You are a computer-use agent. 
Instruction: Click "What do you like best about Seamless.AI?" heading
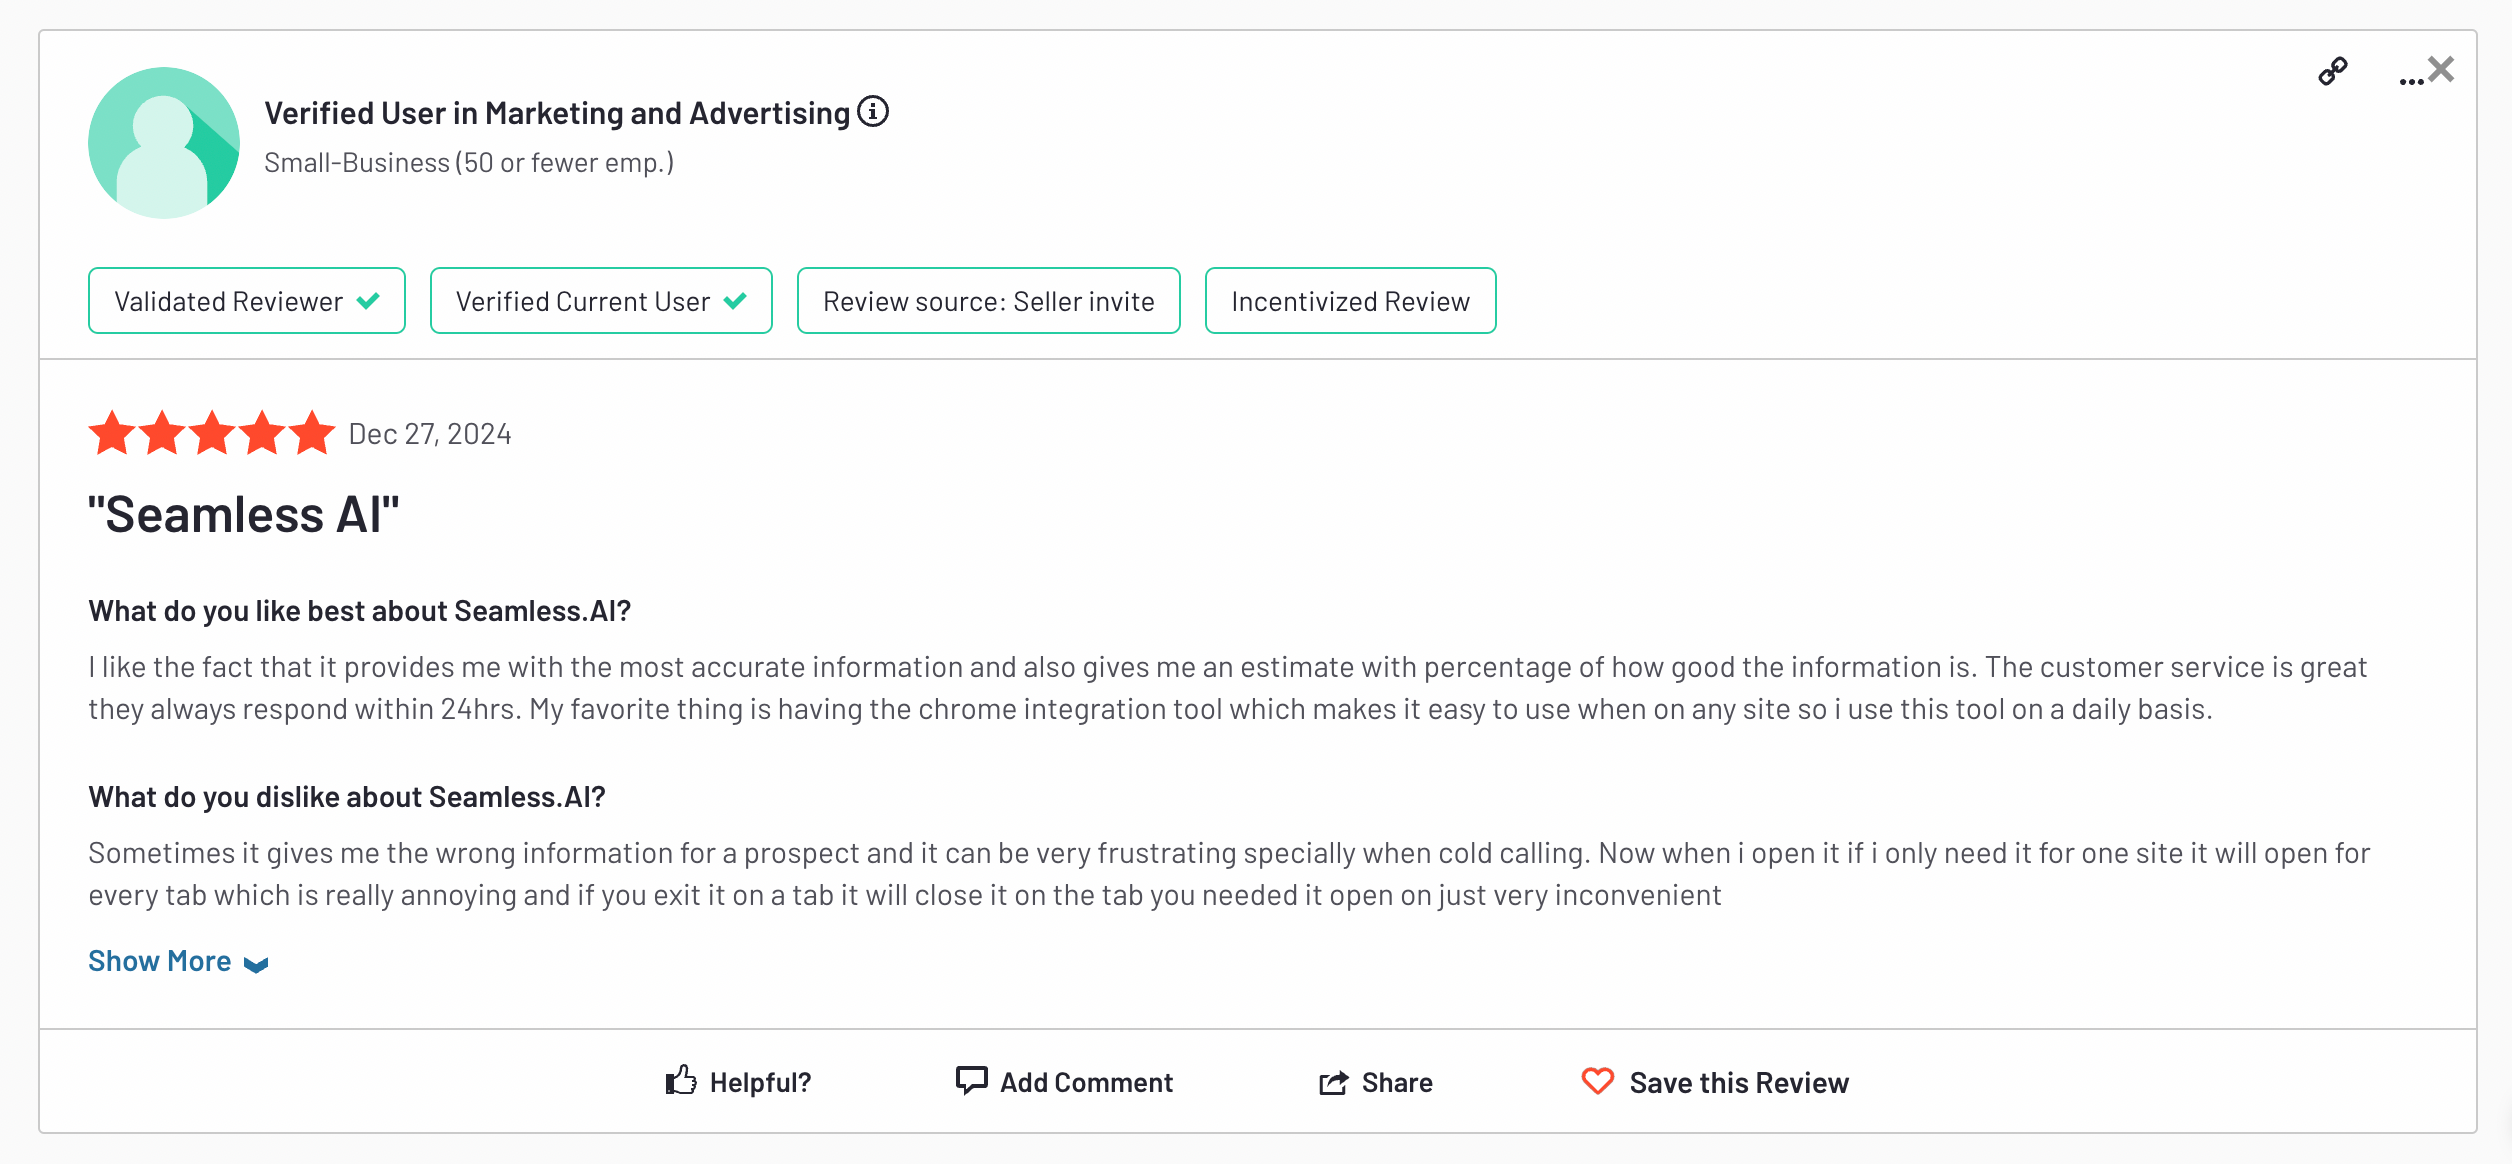click(x=360, y=611)
